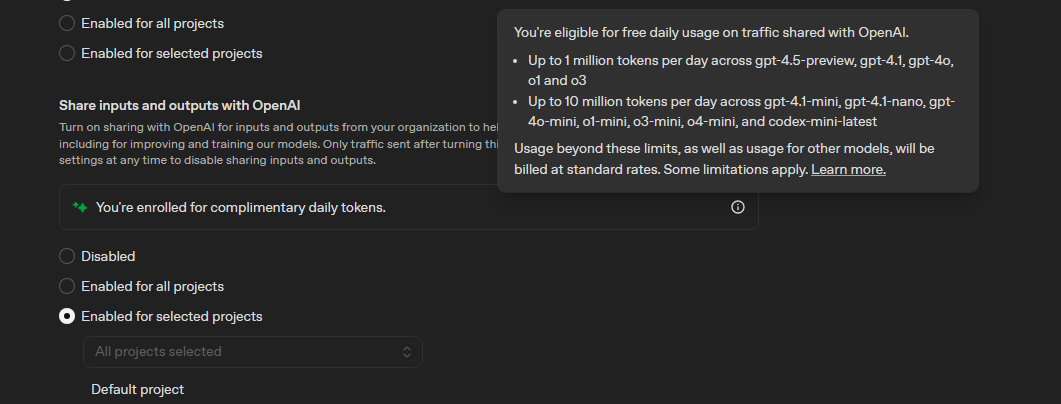Click the tooltip bullet about 1 million tokens
This screenshot has width=1061, height=404.
741,70
